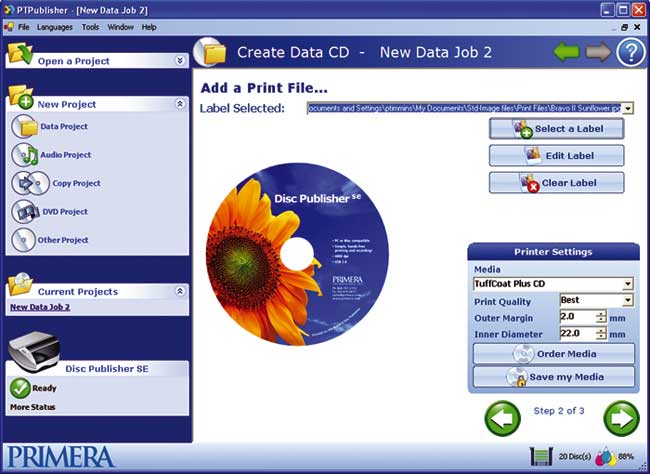
Task: Open the Print Quality dropdown arrow
Action: pyautogui.click(x=628, y=300)
